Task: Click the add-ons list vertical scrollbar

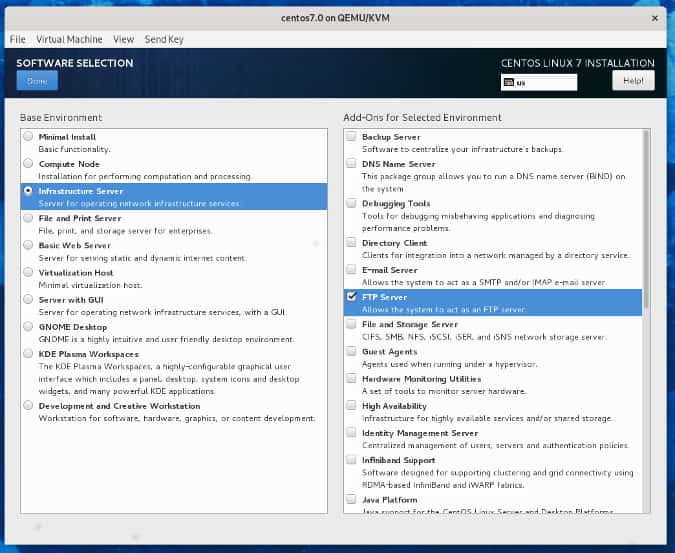Action: 646,220
